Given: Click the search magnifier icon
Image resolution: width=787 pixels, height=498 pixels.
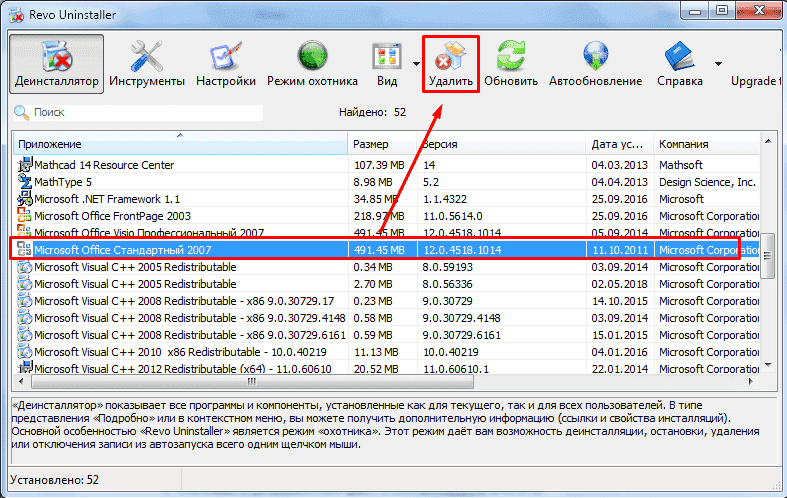Looking at the screenshot, I should (22, 112).
